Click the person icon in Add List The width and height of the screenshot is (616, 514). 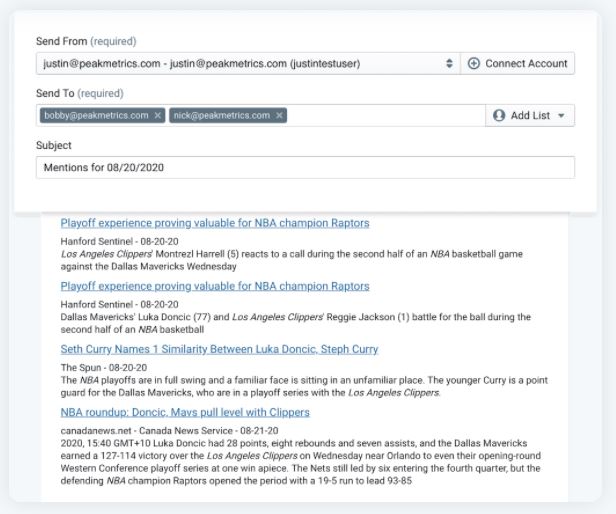pyautogui.click(x=499, y=116)
